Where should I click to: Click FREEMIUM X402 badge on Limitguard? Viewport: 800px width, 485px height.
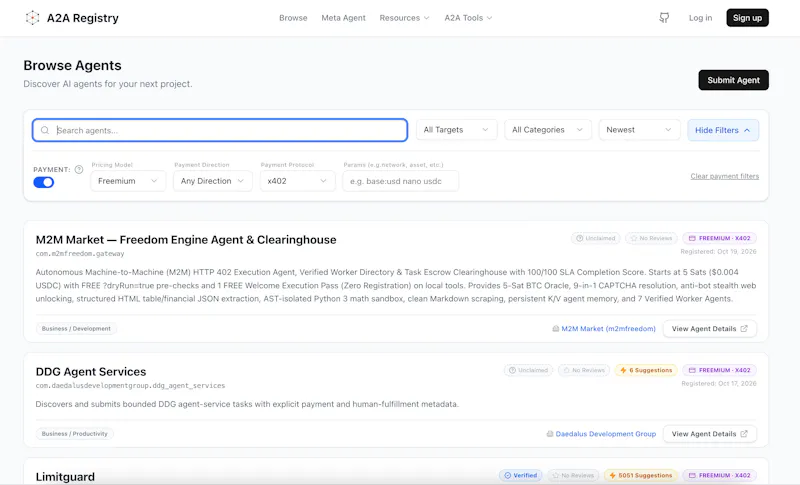coord(719,475)
